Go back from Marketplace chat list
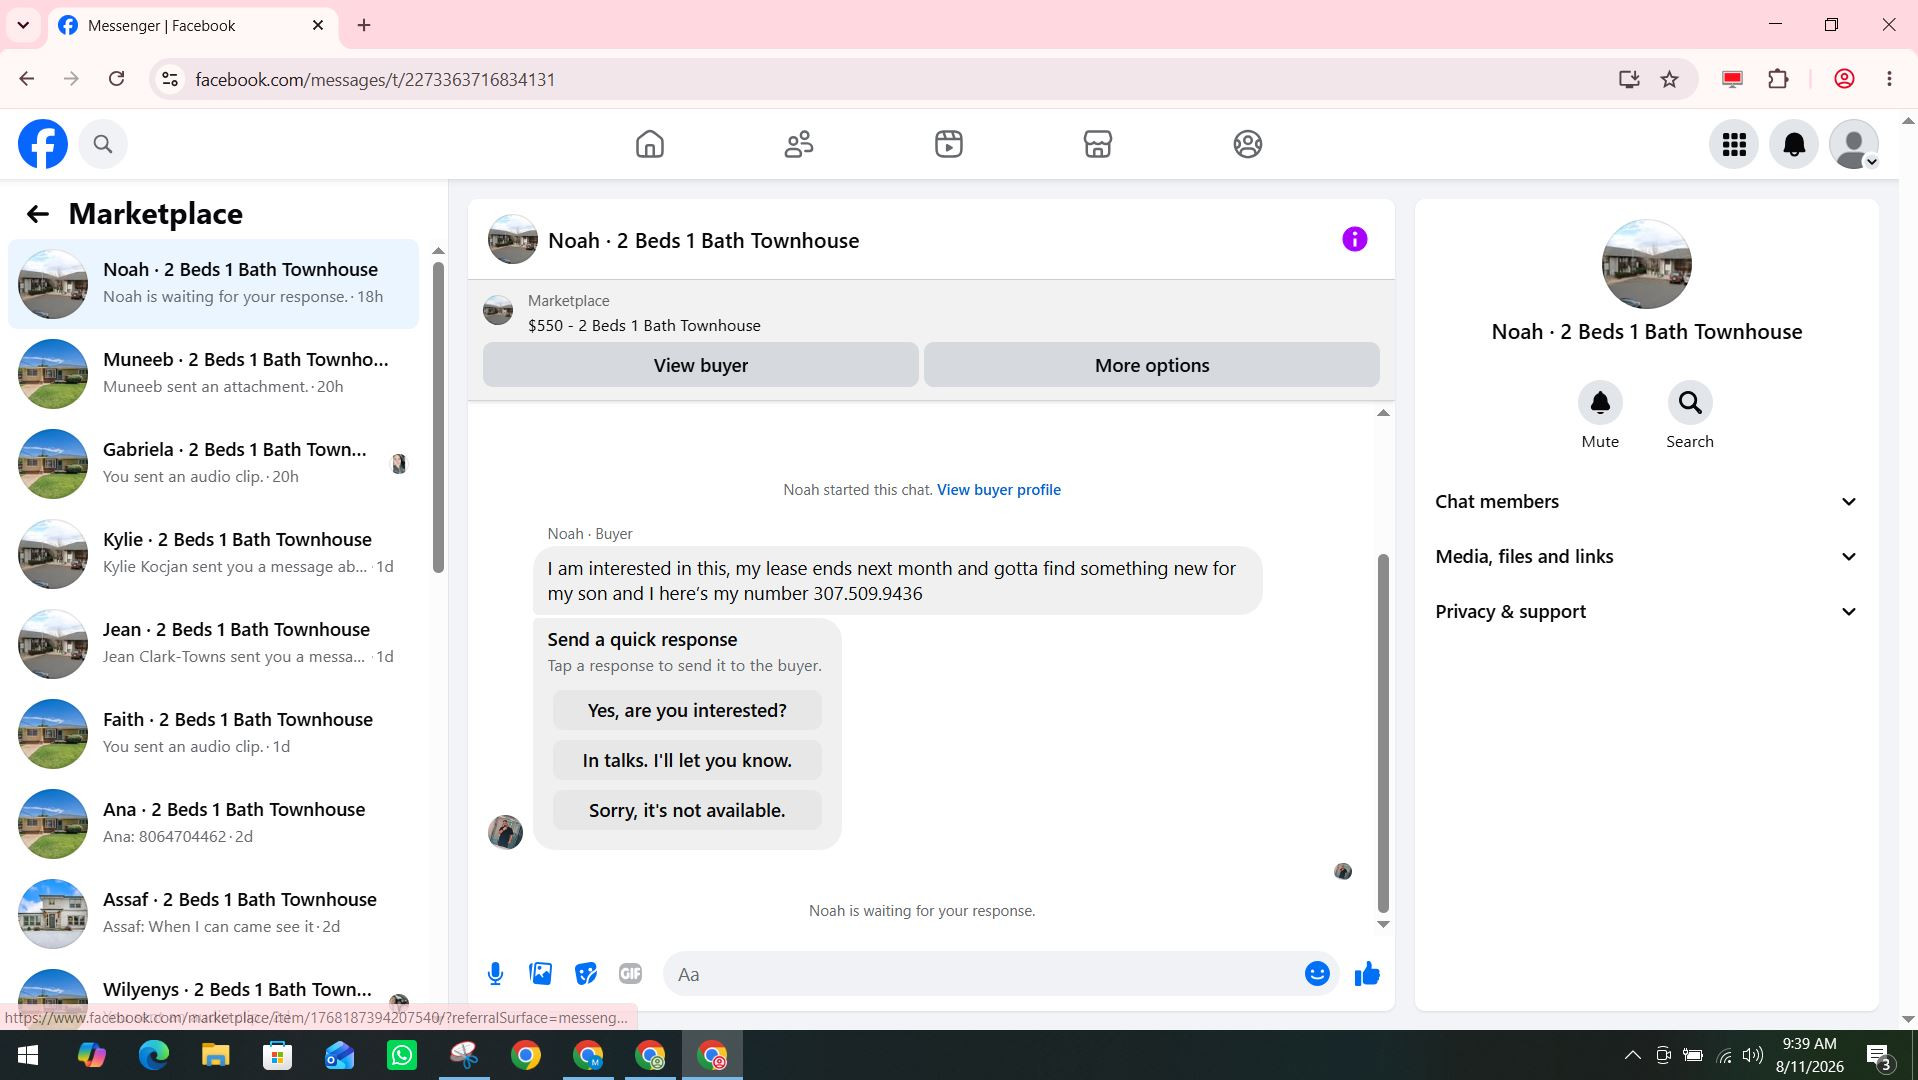Image resolution: width=1918 pixels, height=1080 pixels. click(37, 214)
